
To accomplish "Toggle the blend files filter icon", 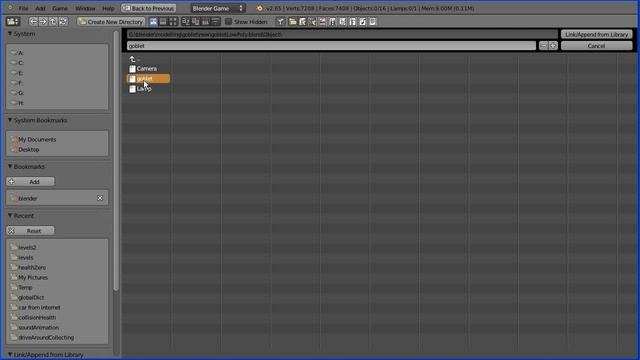I will 302,22.
